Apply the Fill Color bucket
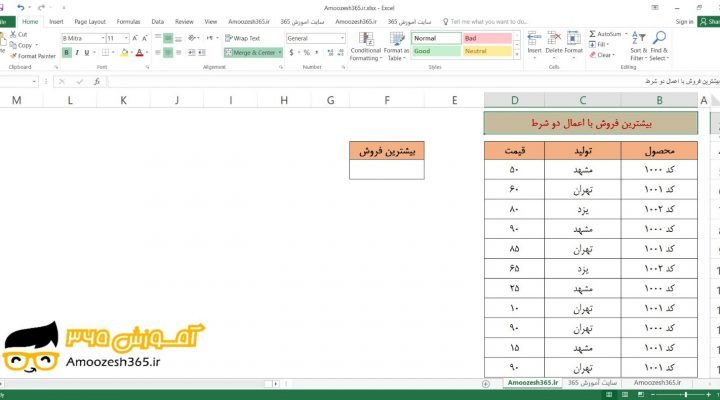 [x=124, y=53]
